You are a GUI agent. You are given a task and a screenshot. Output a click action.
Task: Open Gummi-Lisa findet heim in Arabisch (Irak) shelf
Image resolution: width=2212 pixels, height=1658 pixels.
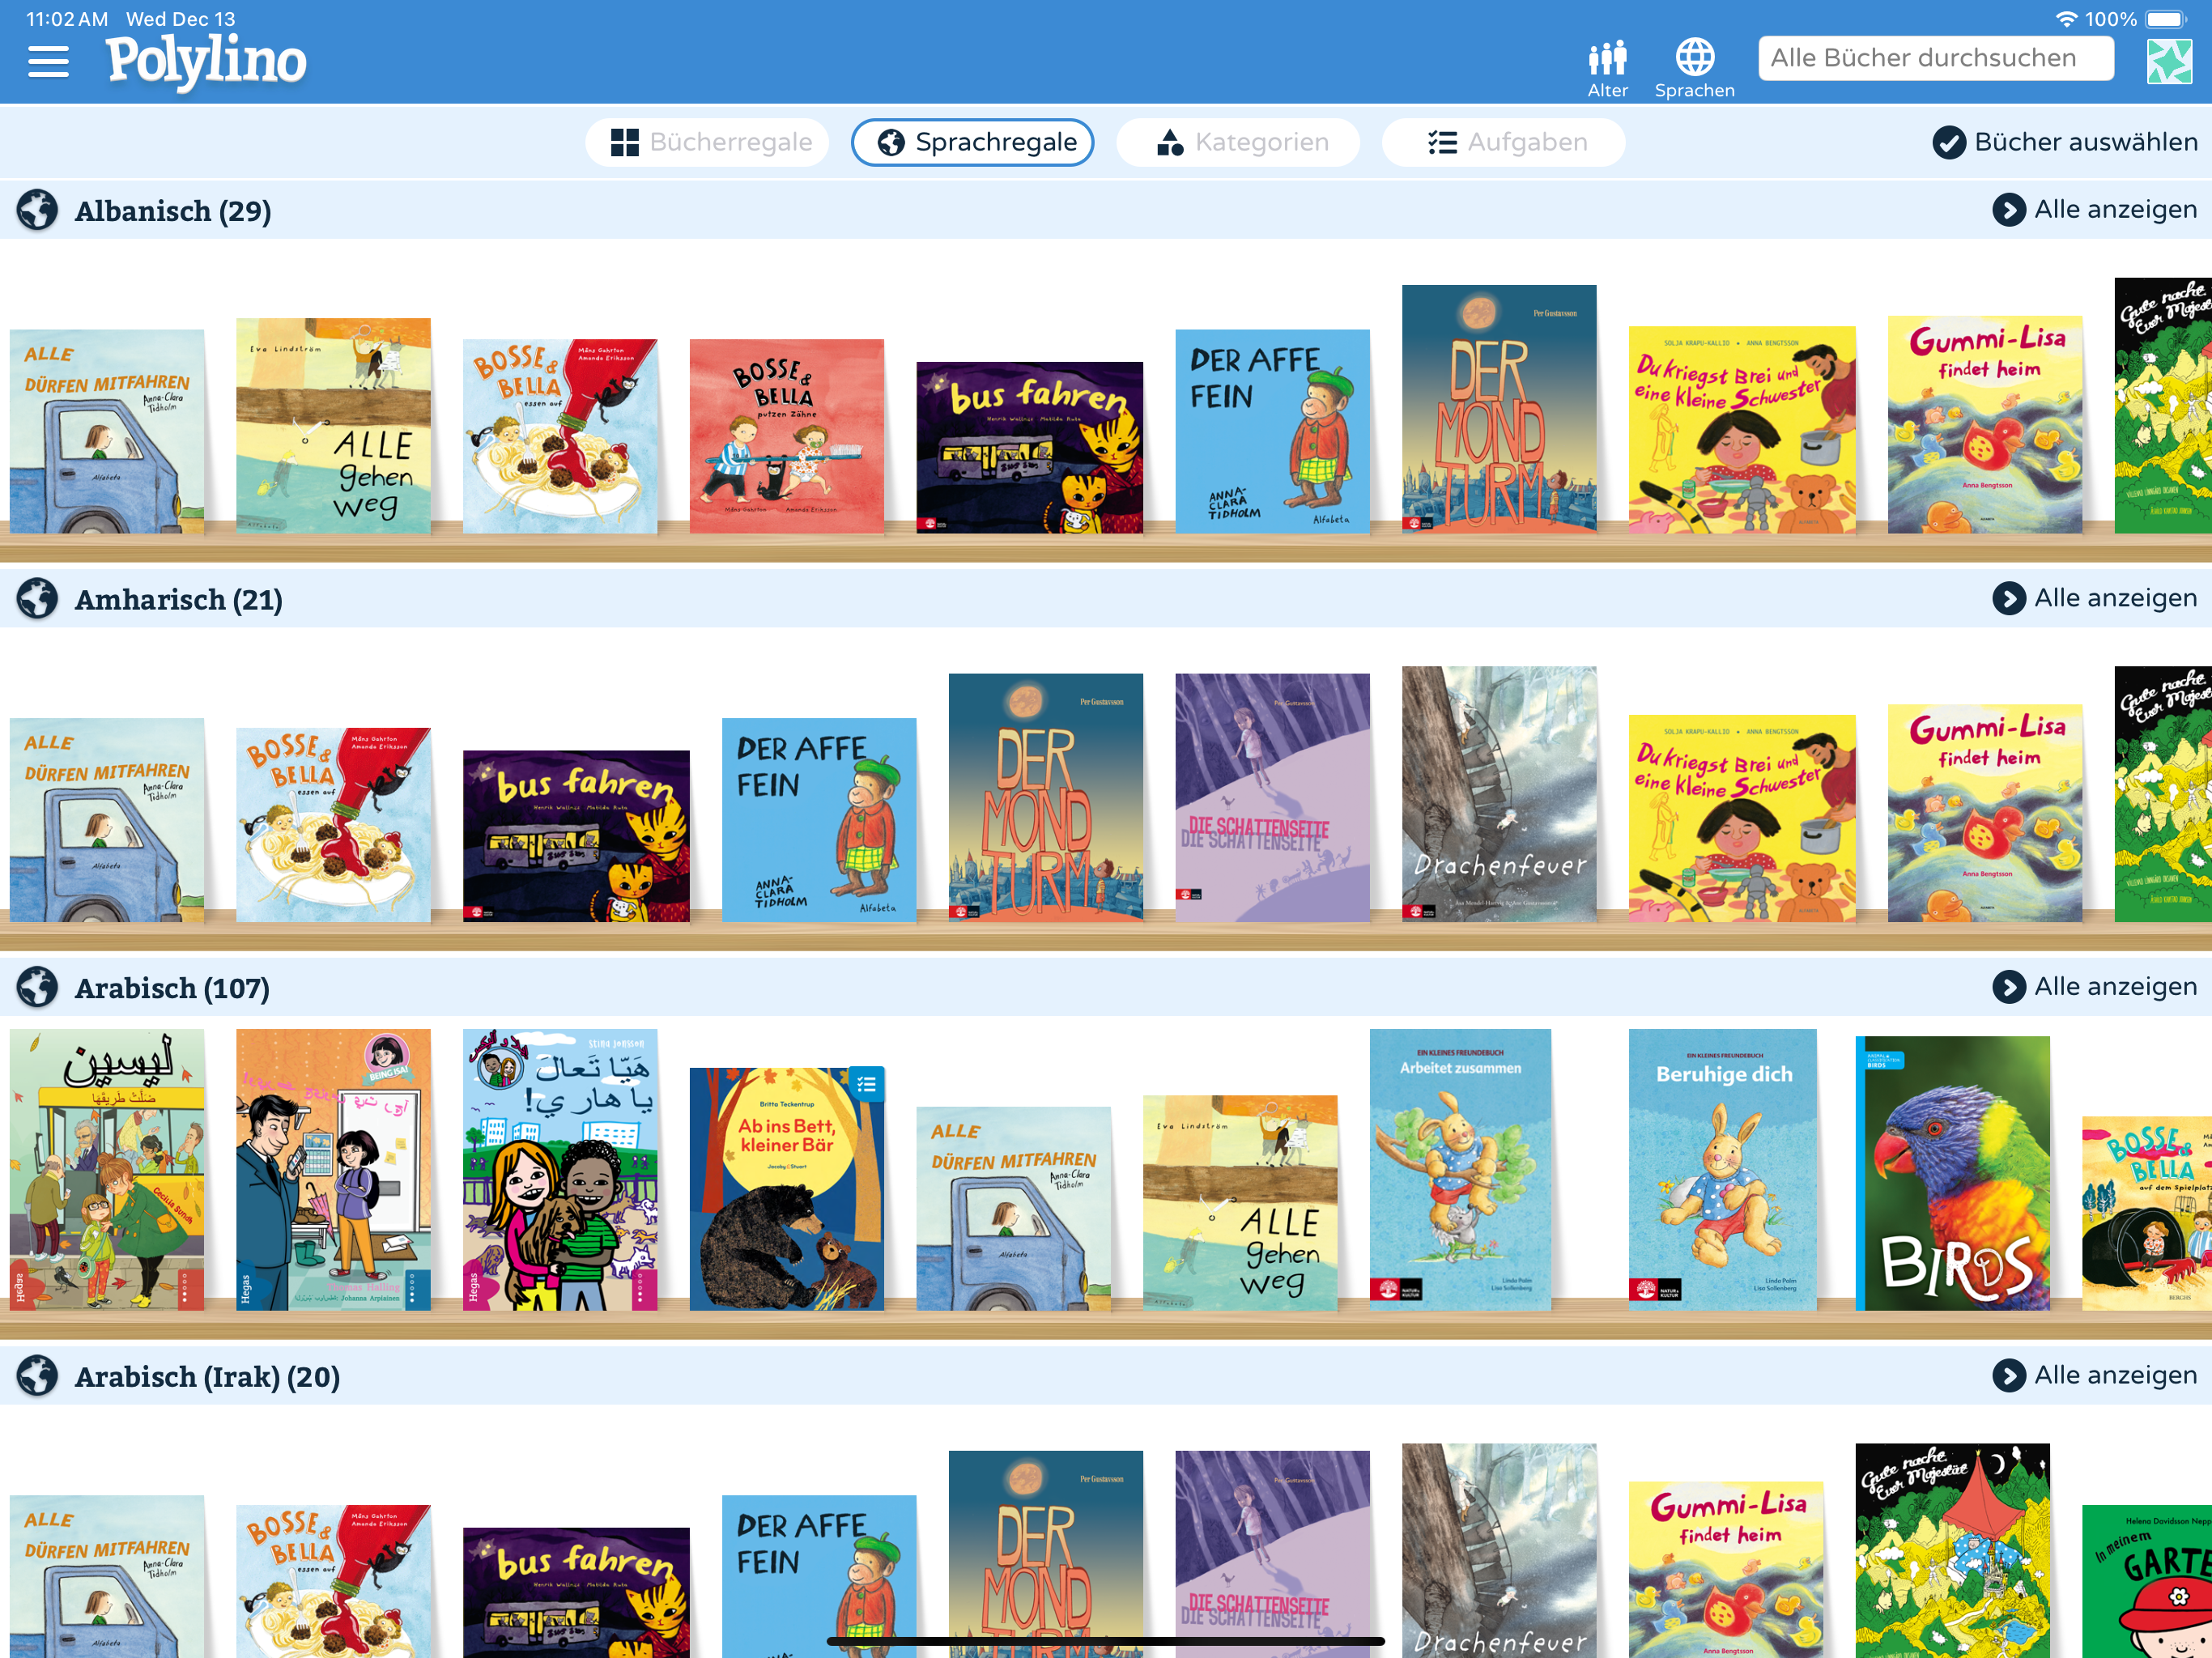pos(1726,1570)
